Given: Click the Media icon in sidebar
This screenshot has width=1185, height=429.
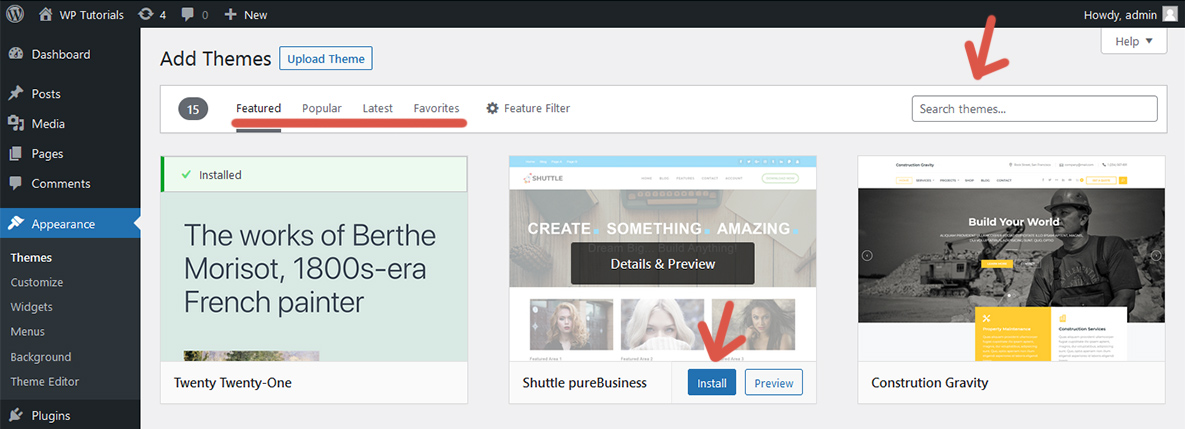Looking at the screenshot, I should point(15,123).
